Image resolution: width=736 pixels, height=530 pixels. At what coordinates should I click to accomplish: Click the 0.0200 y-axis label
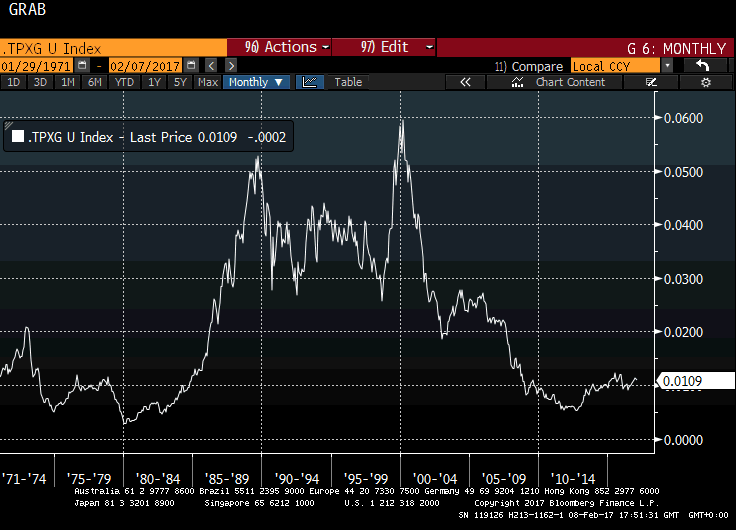[683, 332]
